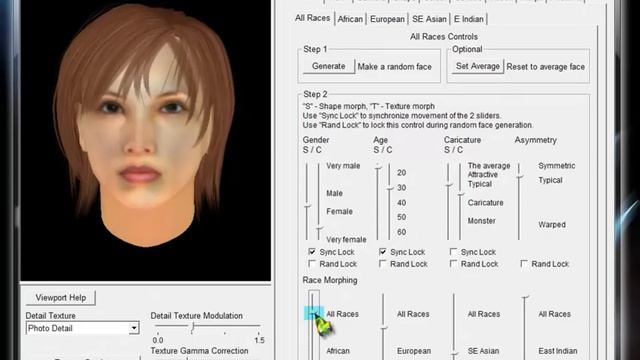
Task: Click the All Races–East Indian slider handle
Action: tap(525, 297)
